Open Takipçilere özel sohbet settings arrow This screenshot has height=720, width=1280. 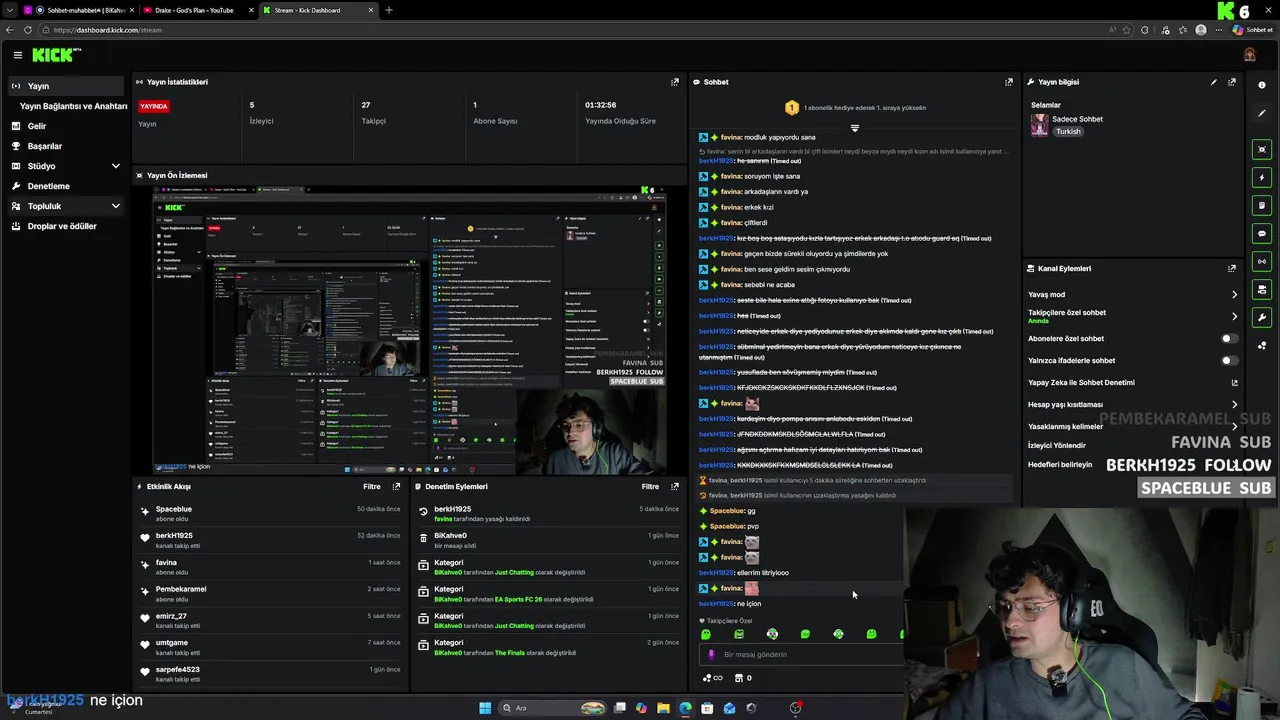coord(1235,316)
